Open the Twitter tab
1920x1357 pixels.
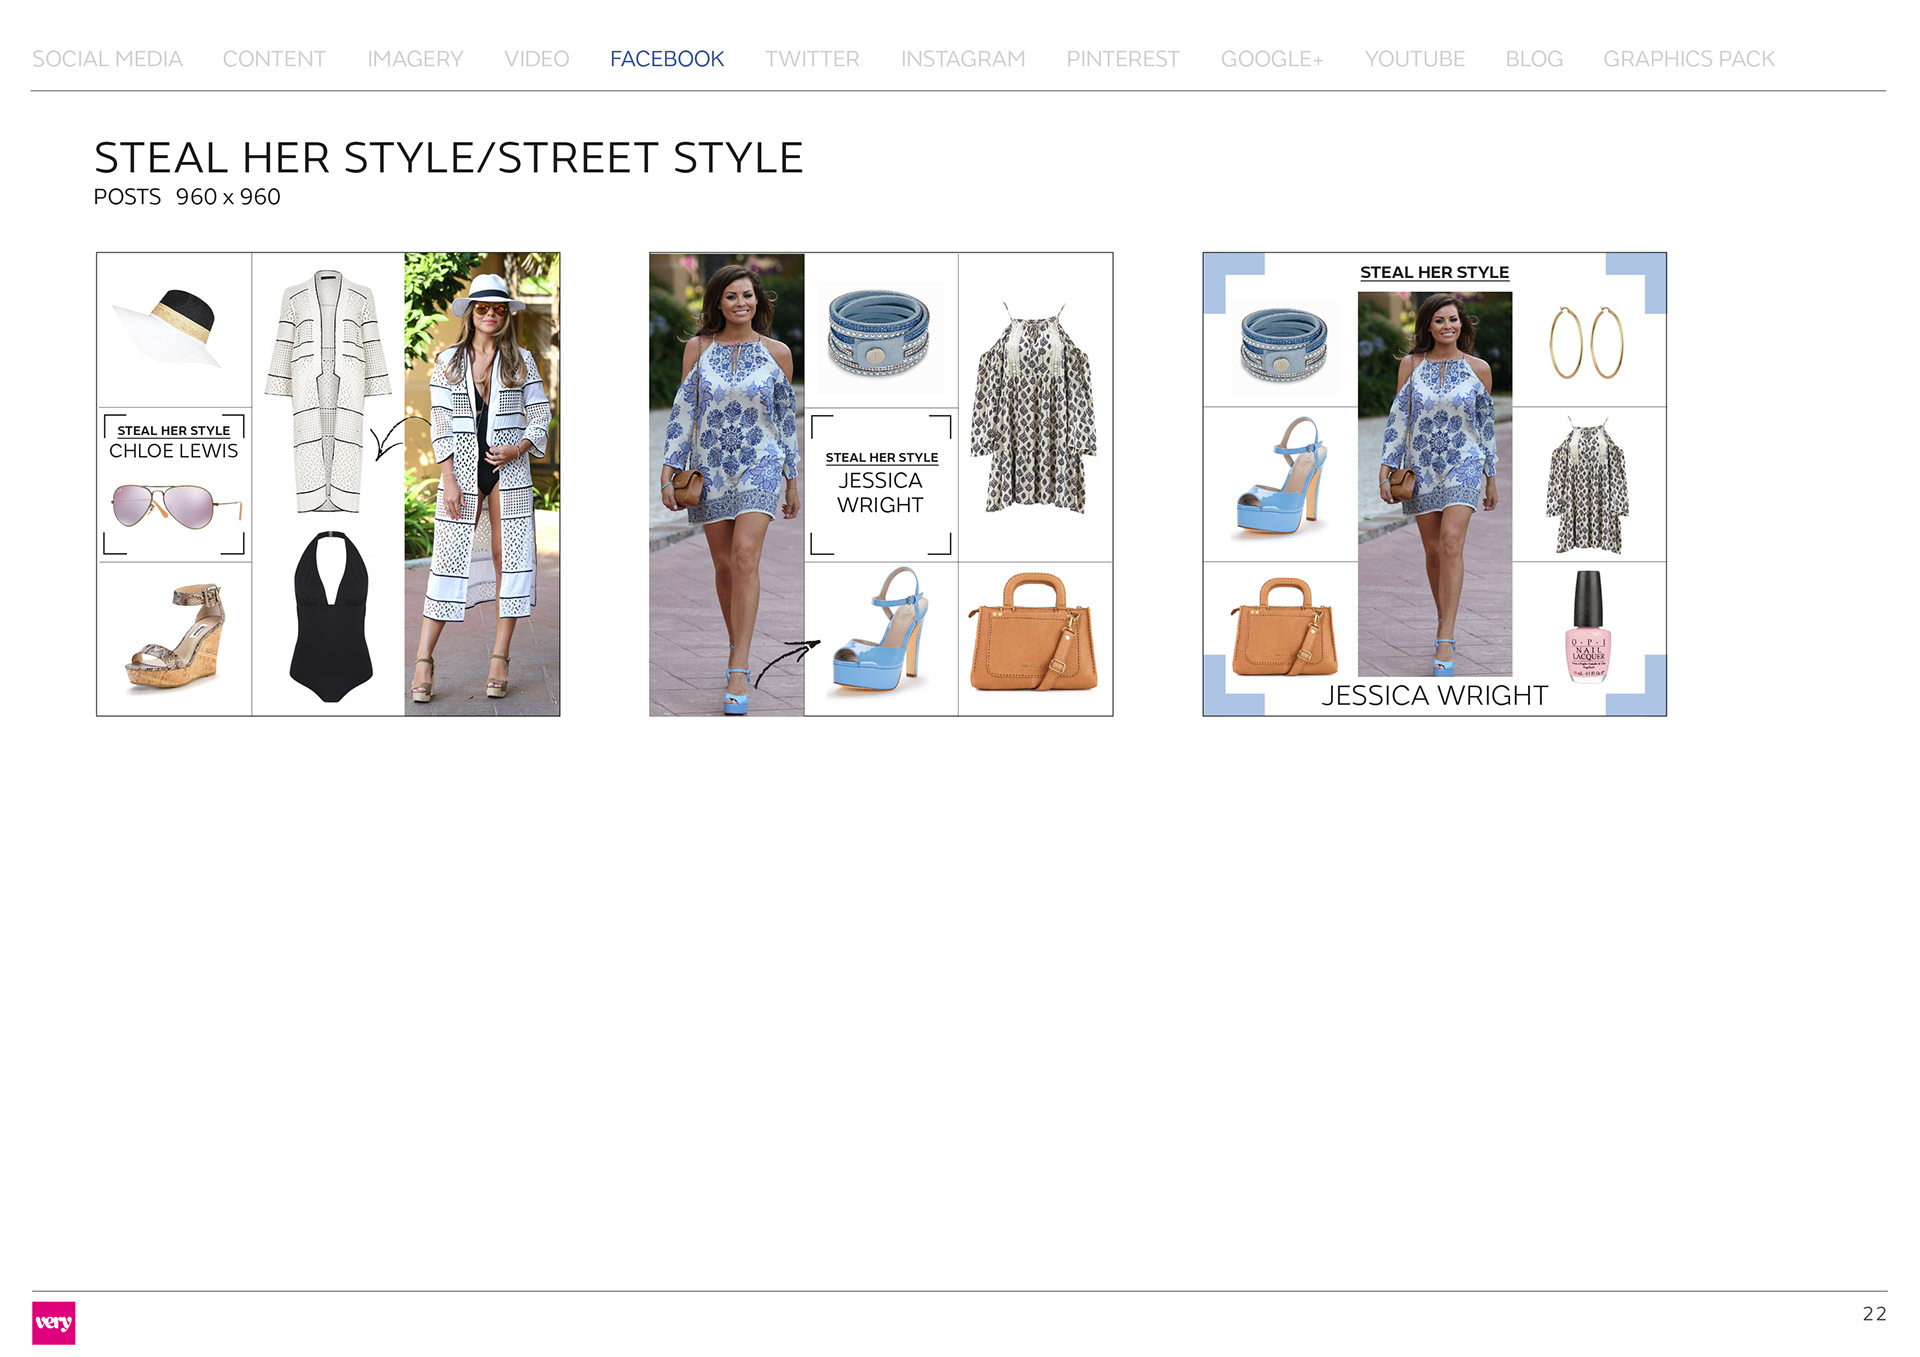pos(812,59)
